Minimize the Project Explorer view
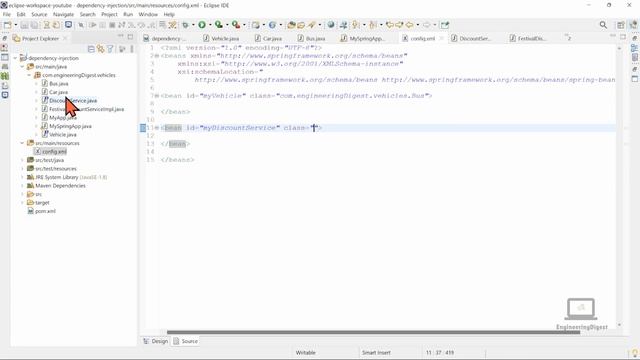640x360 pixels. [x=120, y=36]
